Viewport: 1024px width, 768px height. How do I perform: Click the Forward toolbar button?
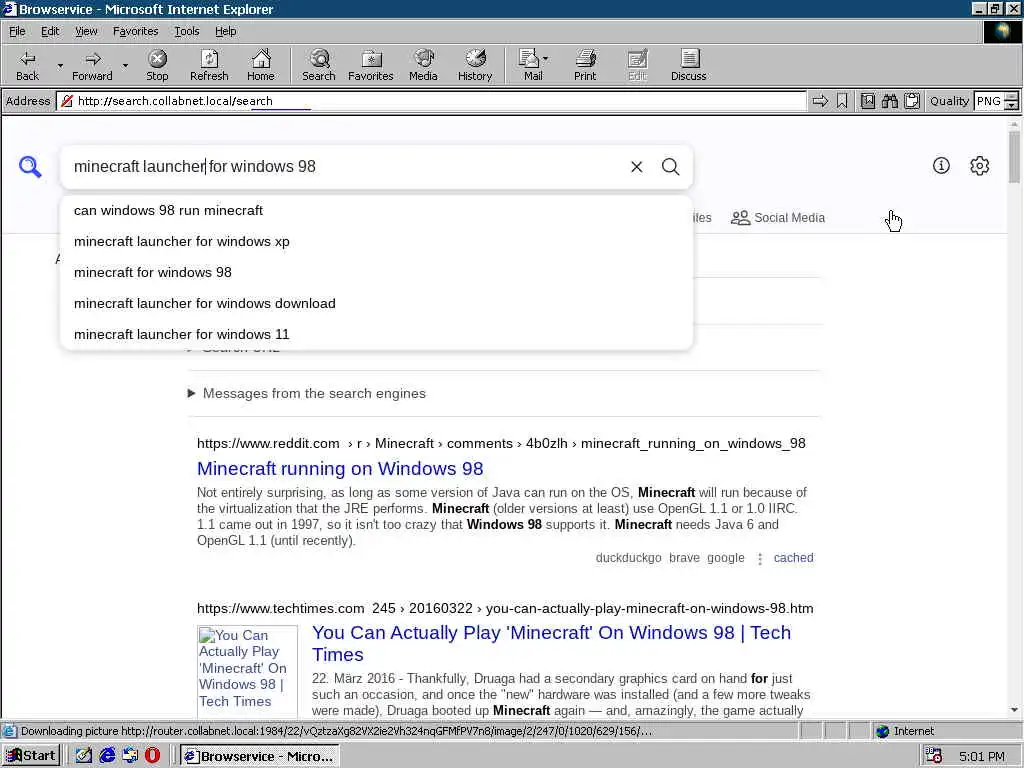point(92,65)
